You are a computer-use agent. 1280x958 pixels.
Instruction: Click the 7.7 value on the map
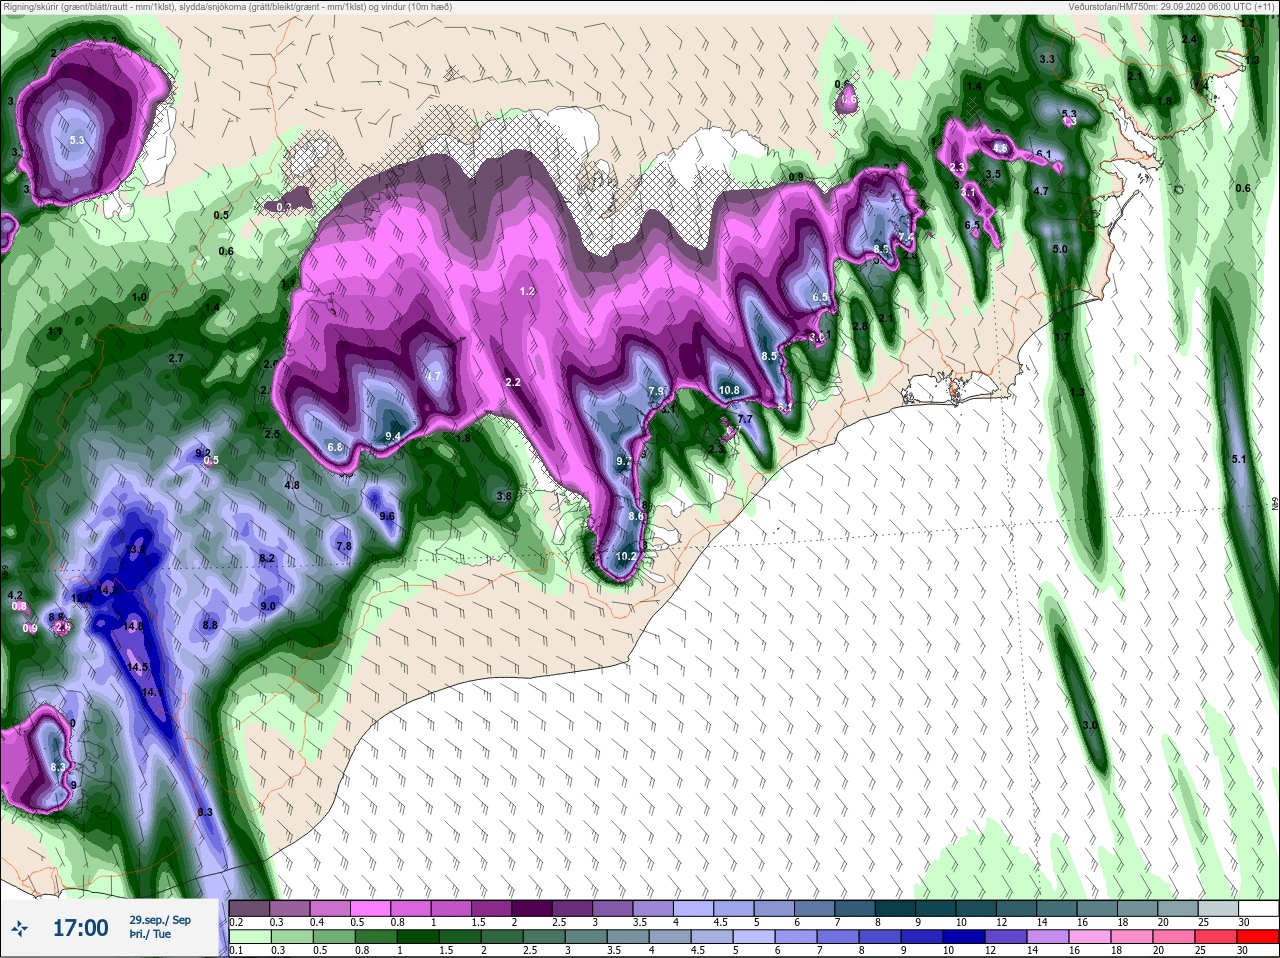tap(744, 419)
